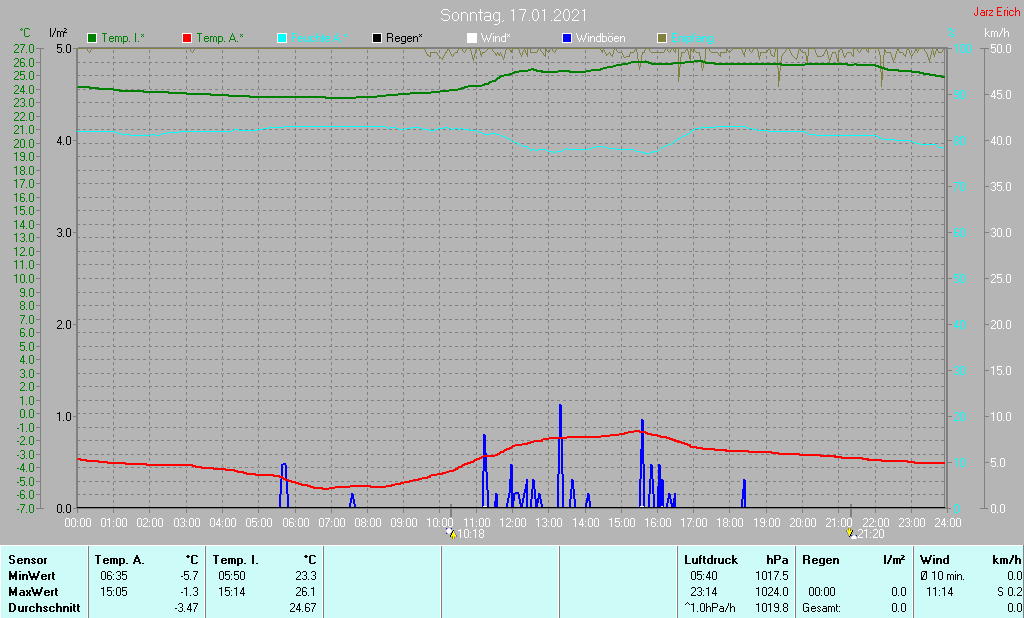Click the Jarz Erich label

997,12
